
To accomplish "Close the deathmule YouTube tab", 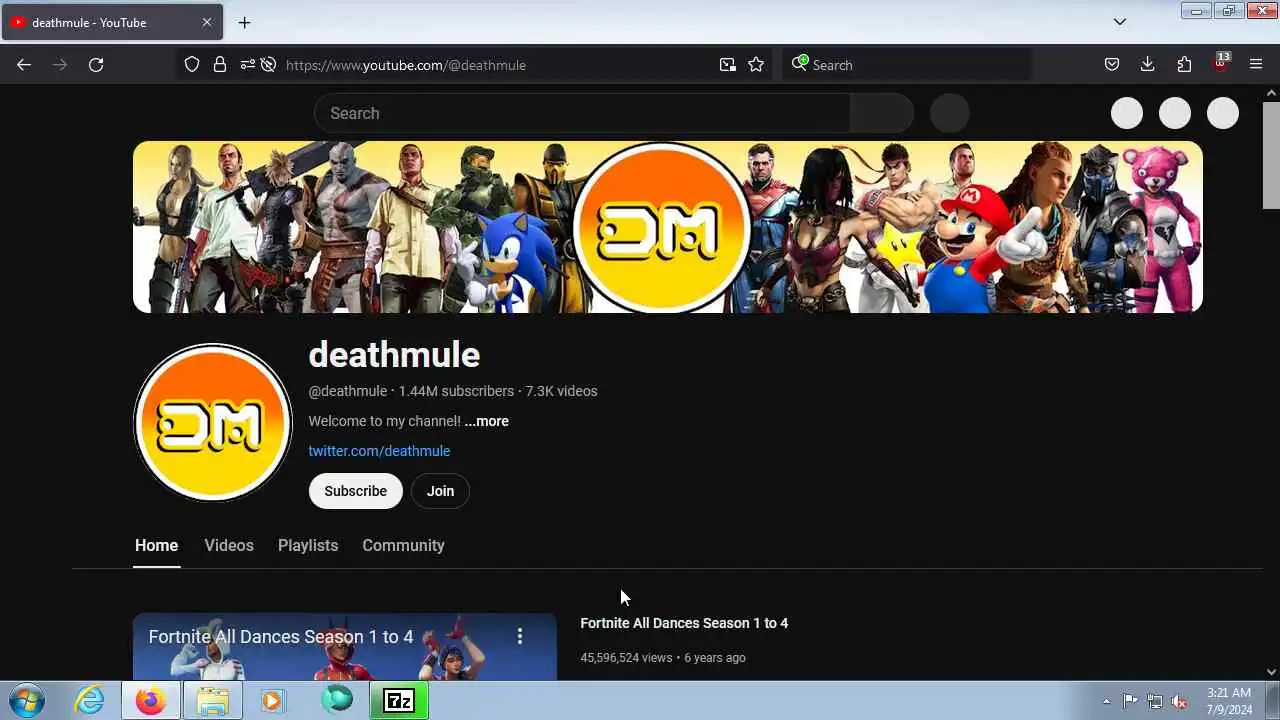I will tap(207, 22).
